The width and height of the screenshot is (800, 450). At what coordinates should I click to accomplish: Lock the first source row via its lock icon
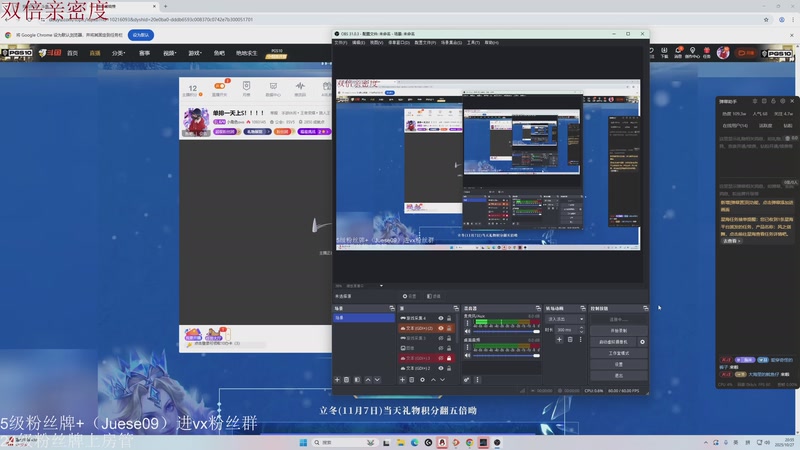(449, 318)
